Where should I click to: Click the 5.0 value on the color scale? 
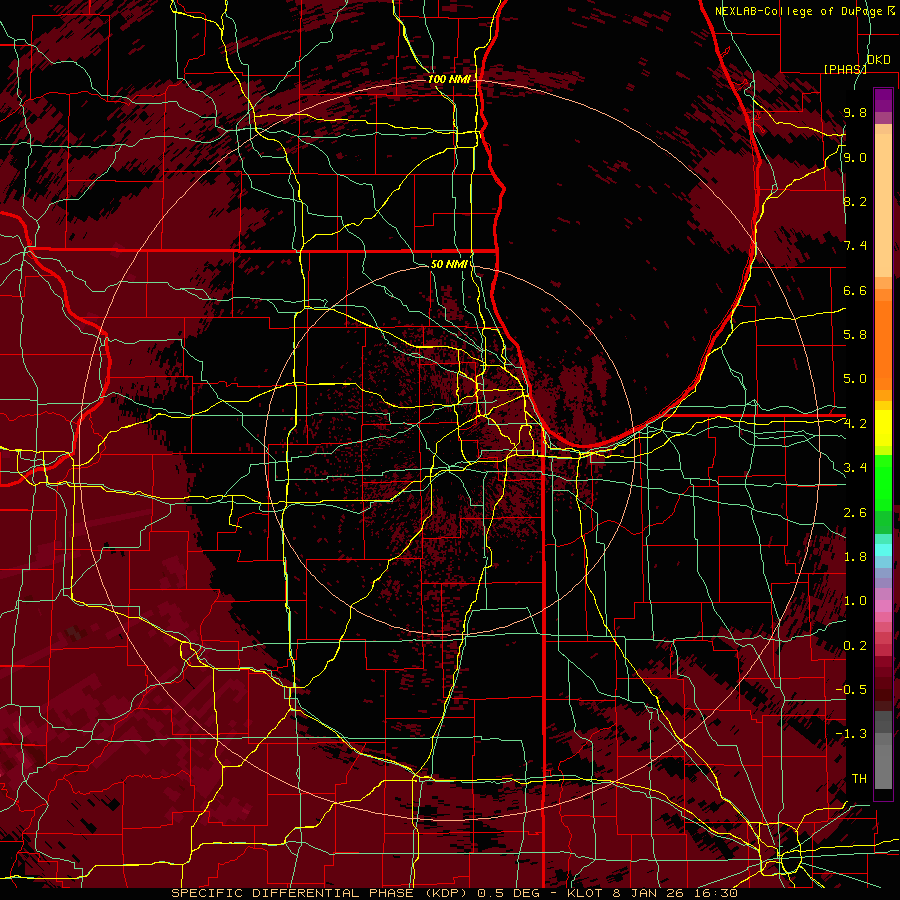pyautogui.click(x=855, y=379)
